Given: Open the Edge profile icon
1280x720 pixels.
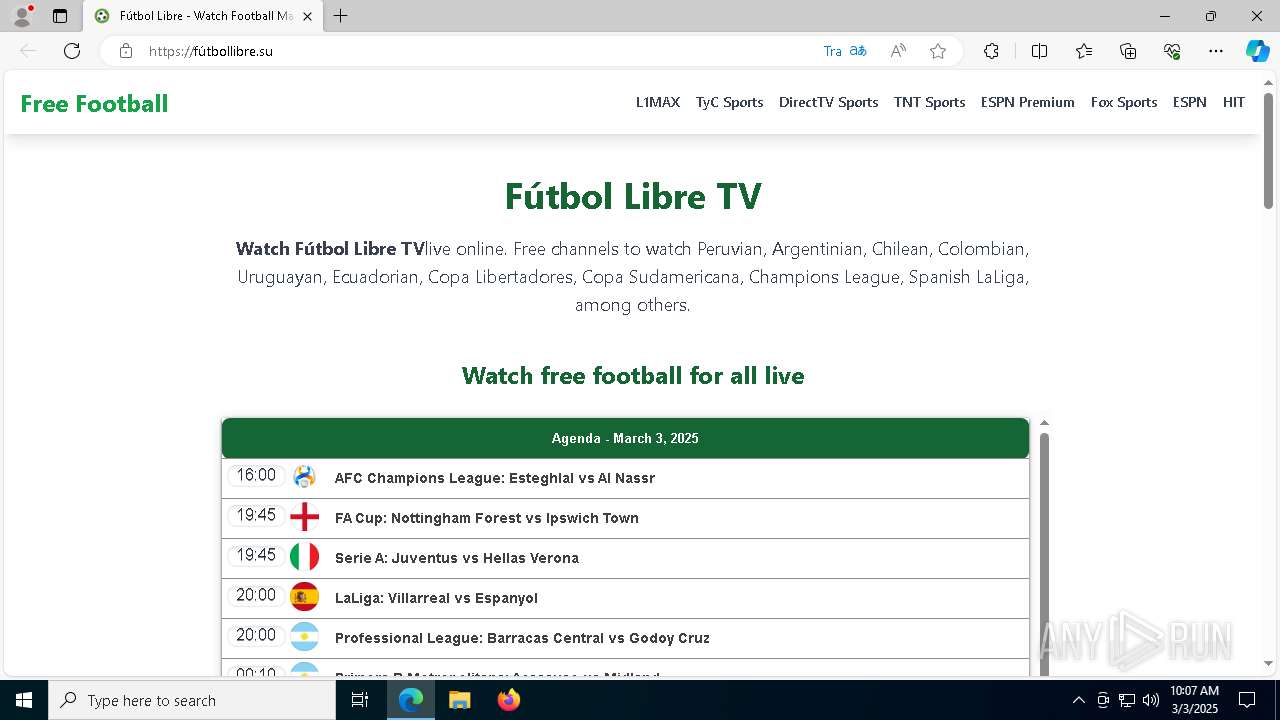Looking at the screenshot, I should (x=22, y=16).
